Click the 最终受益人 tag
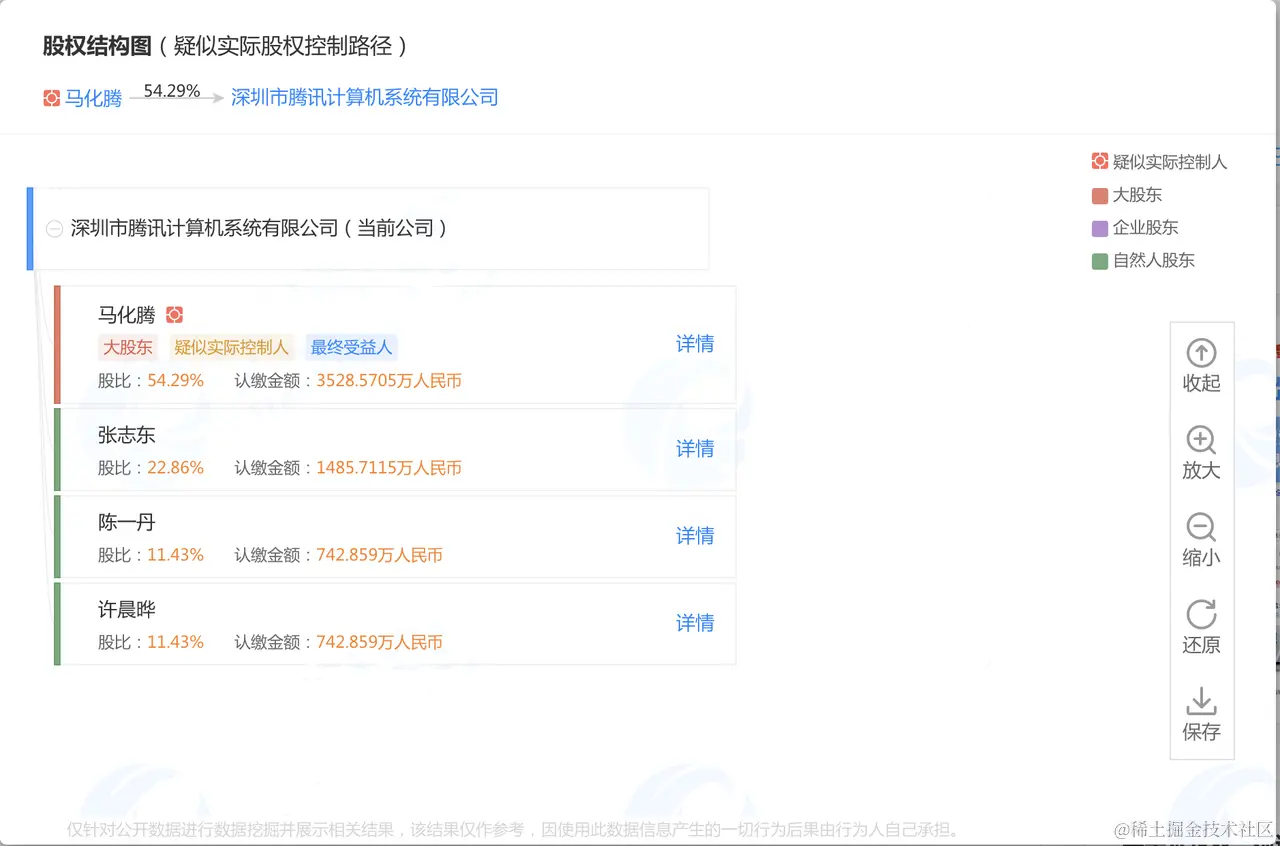This screenshot has width=1280, height=846. click(352, 347)
